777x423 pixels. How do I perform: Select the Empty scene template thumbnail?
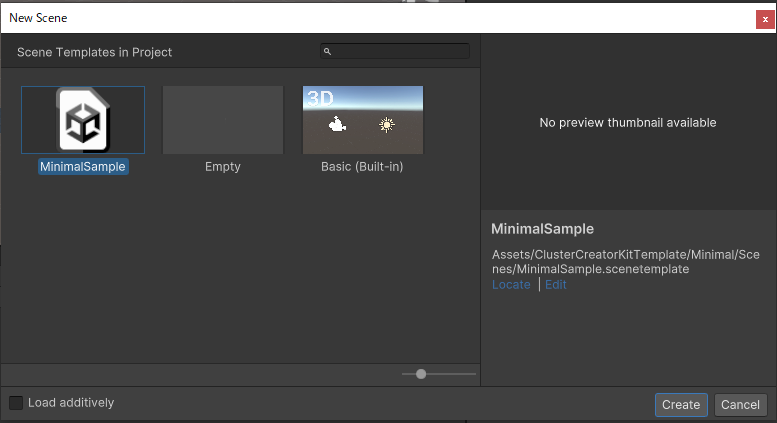tap(223, 120)
